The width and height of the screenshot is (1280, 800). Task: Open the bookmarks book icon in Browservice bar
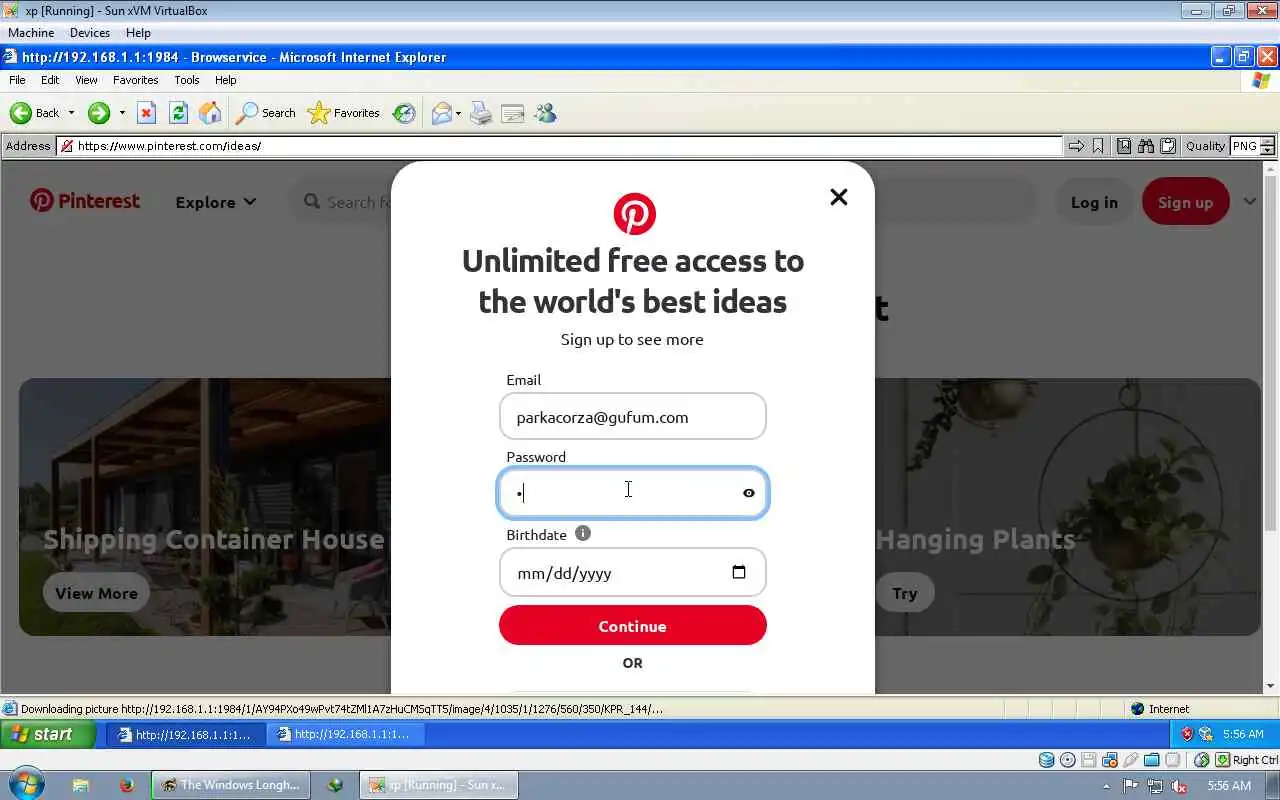coord(1124,146)
